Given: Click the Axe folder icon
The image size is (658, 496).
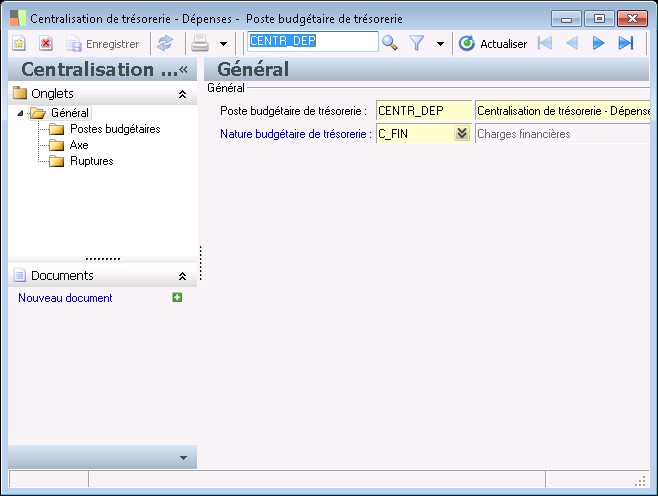Looking at the screenshot, I should [x=57, y=145].
